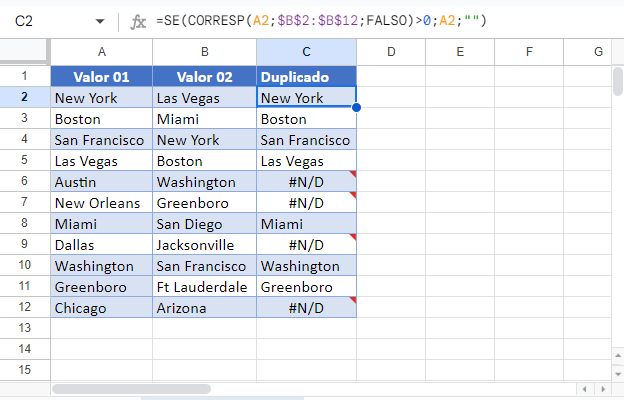This screenshot has width=624, height=400.
Task: Select cell C5 'Las Vegas'
Action: pos(306,160)
